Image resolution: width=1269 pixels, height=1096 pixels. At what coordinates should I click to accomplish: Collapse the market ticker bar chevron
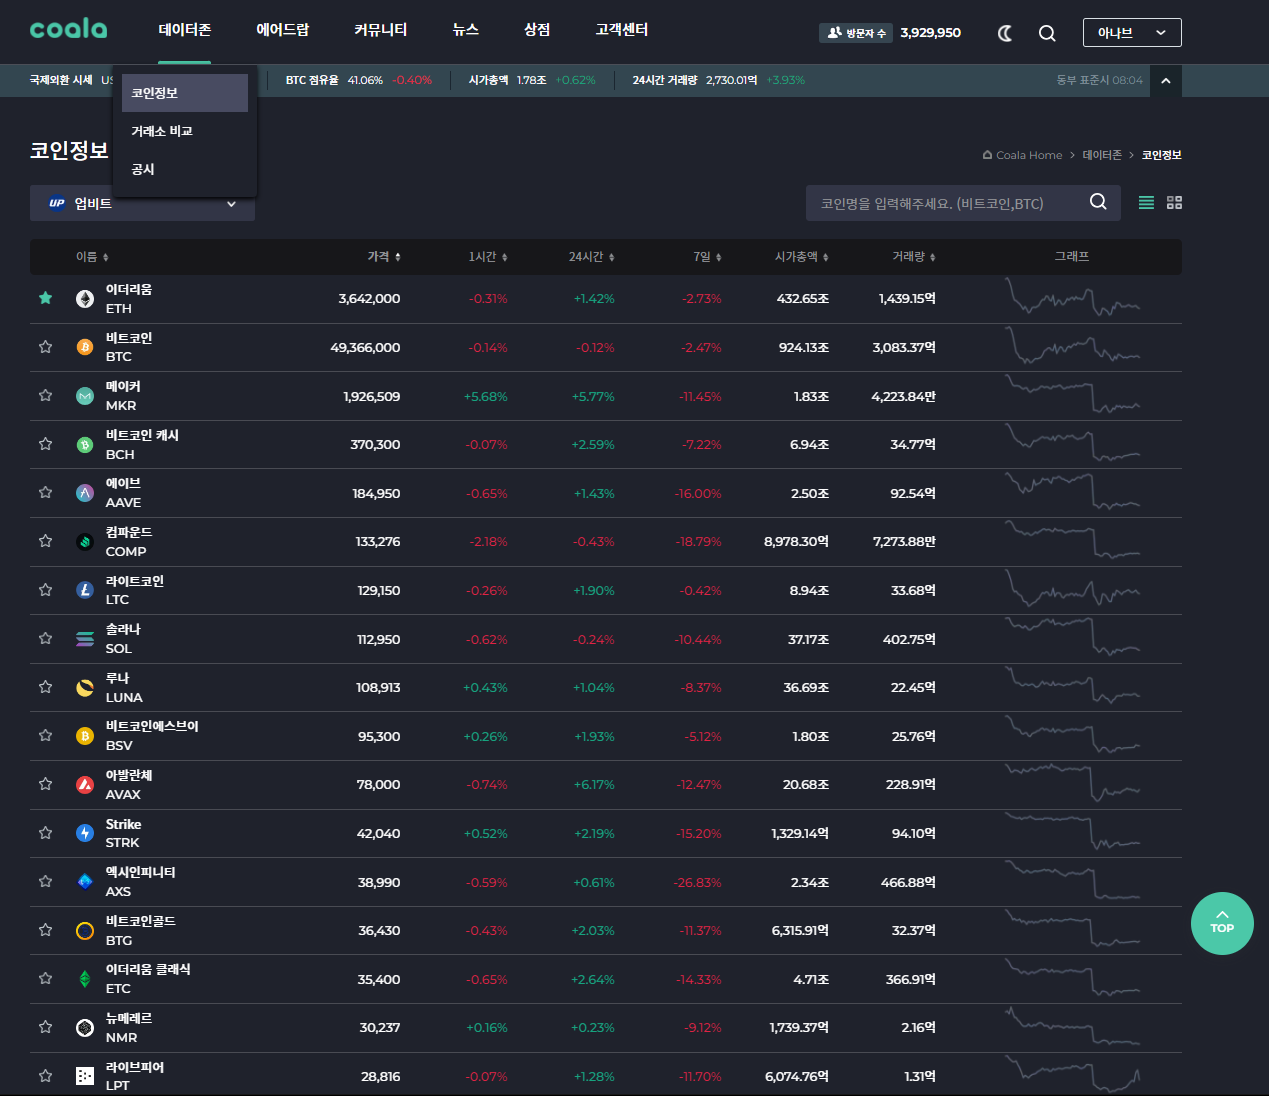pos(1166,81)
